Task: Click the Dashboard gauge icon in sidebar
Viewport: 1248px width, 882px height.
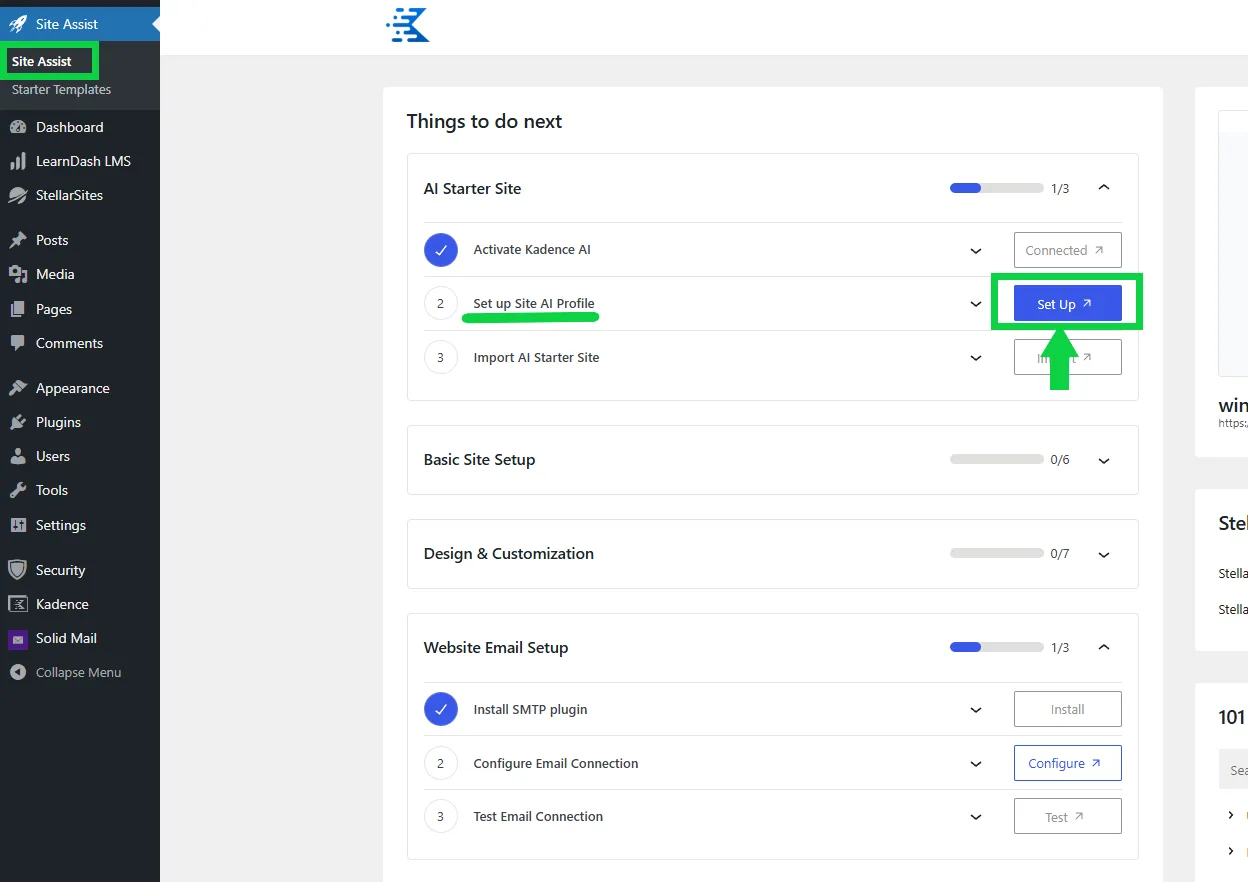Action: click(x=17, y=127)
